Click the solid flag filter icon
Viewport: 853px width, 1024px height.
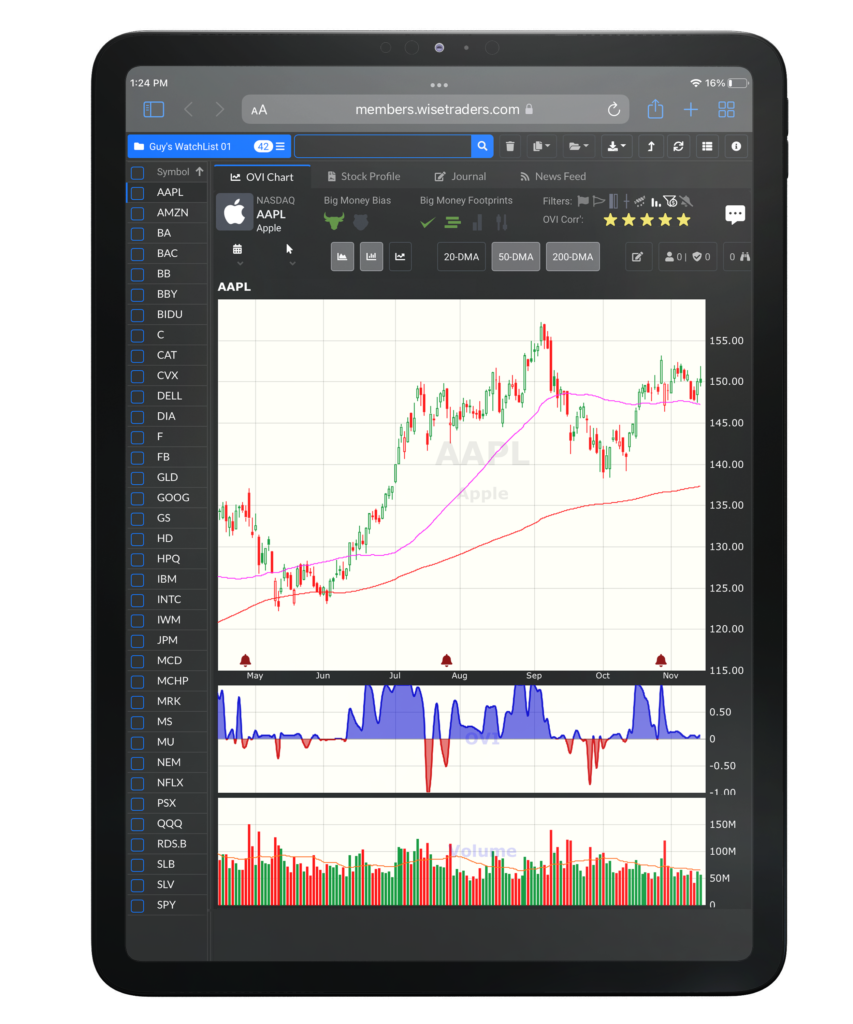coord(583,201)
